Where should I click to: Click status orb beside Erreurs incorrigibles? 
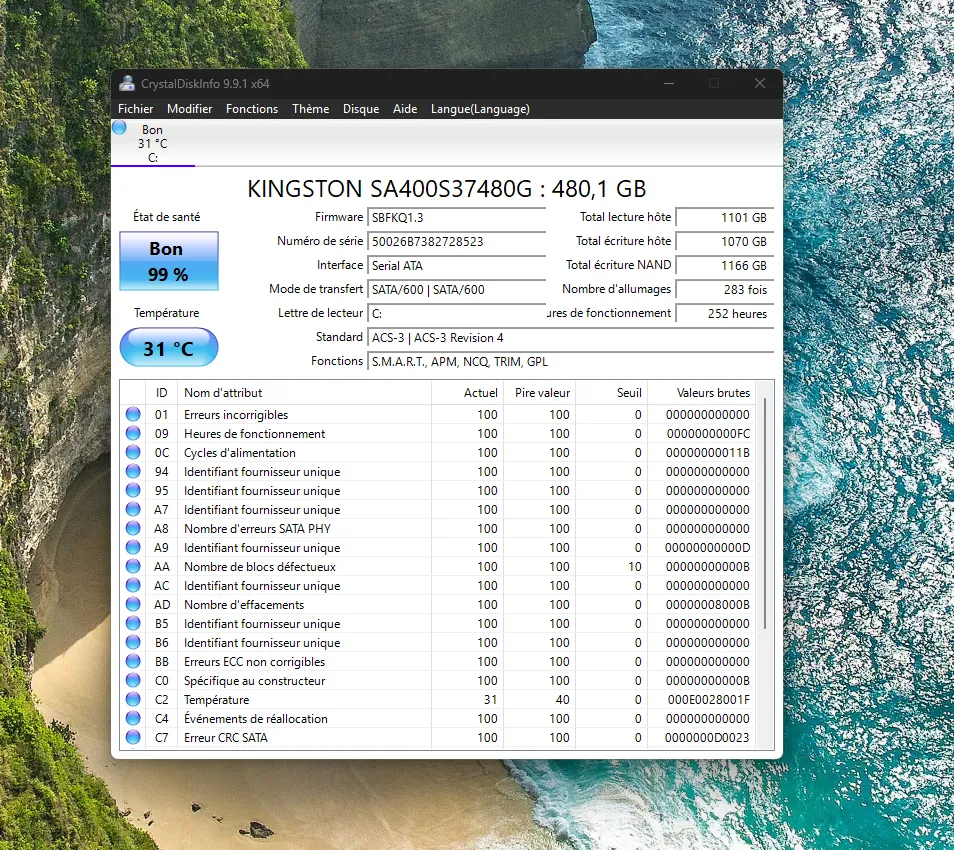click(133, 414)
